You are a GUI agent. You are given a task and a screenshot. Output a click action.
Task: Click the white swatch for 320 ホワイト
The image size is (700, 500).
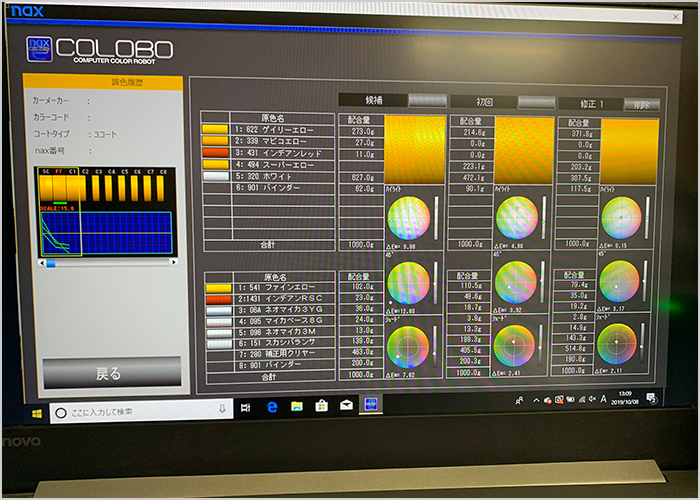click(216, 176)
